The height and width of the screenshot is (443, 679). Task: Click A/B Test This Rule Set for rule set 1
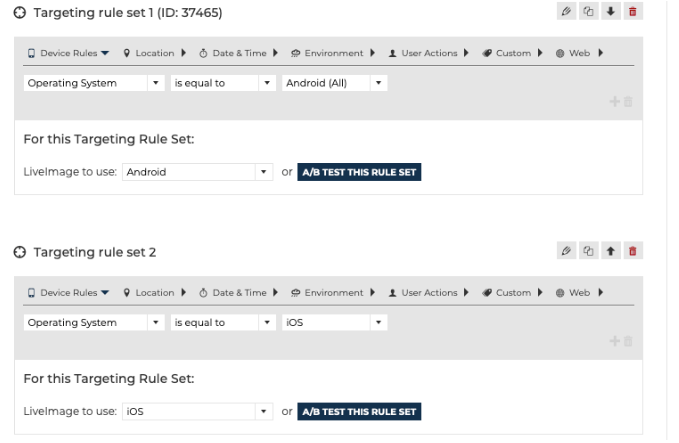[359, 172]
